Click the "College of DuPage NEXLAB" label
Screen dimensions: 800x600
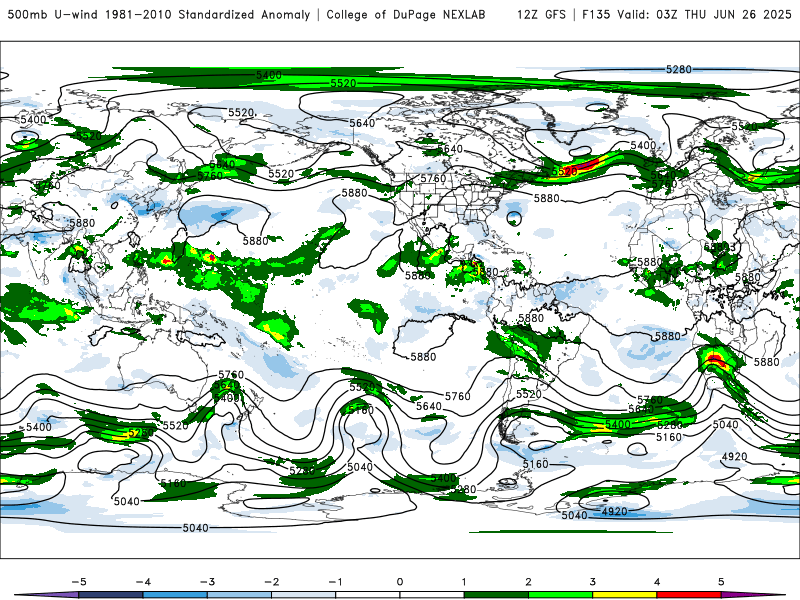[x=406, y=15]
